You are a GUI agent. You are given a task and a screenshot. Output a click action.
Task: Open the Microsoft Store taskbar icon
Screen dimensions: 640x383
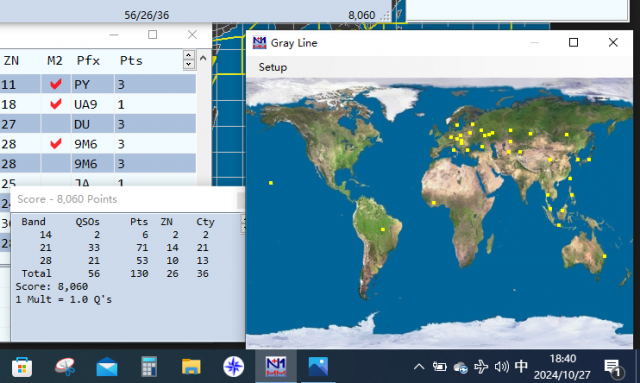(22, 366)
